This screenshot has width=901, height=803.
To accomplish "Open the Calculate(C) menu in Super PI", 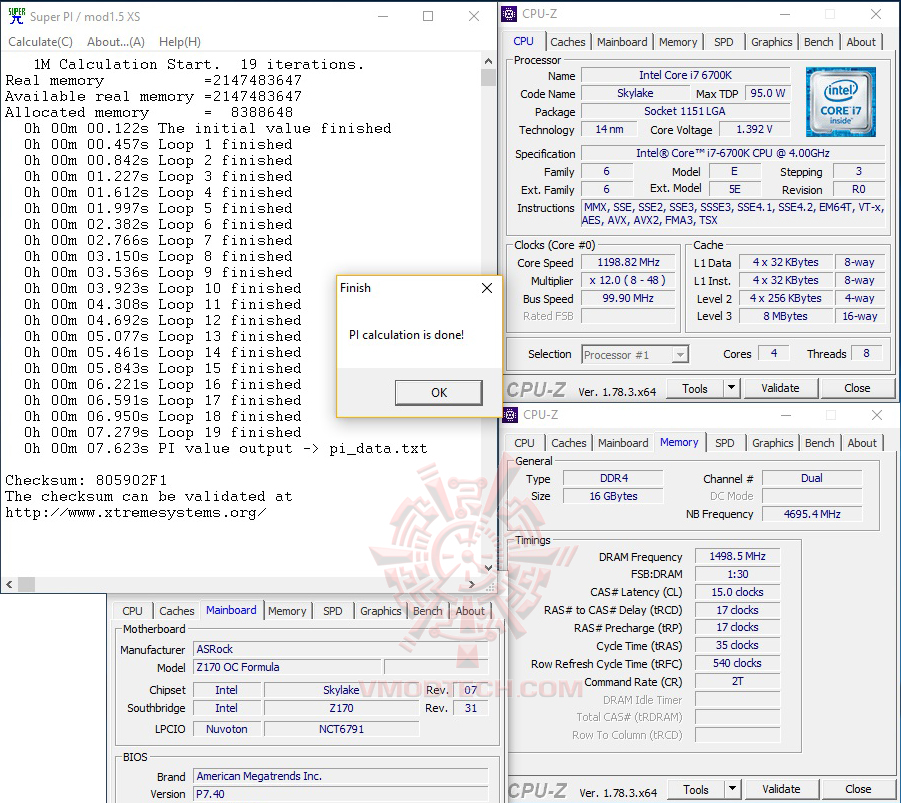I will [x=40, y=42].
